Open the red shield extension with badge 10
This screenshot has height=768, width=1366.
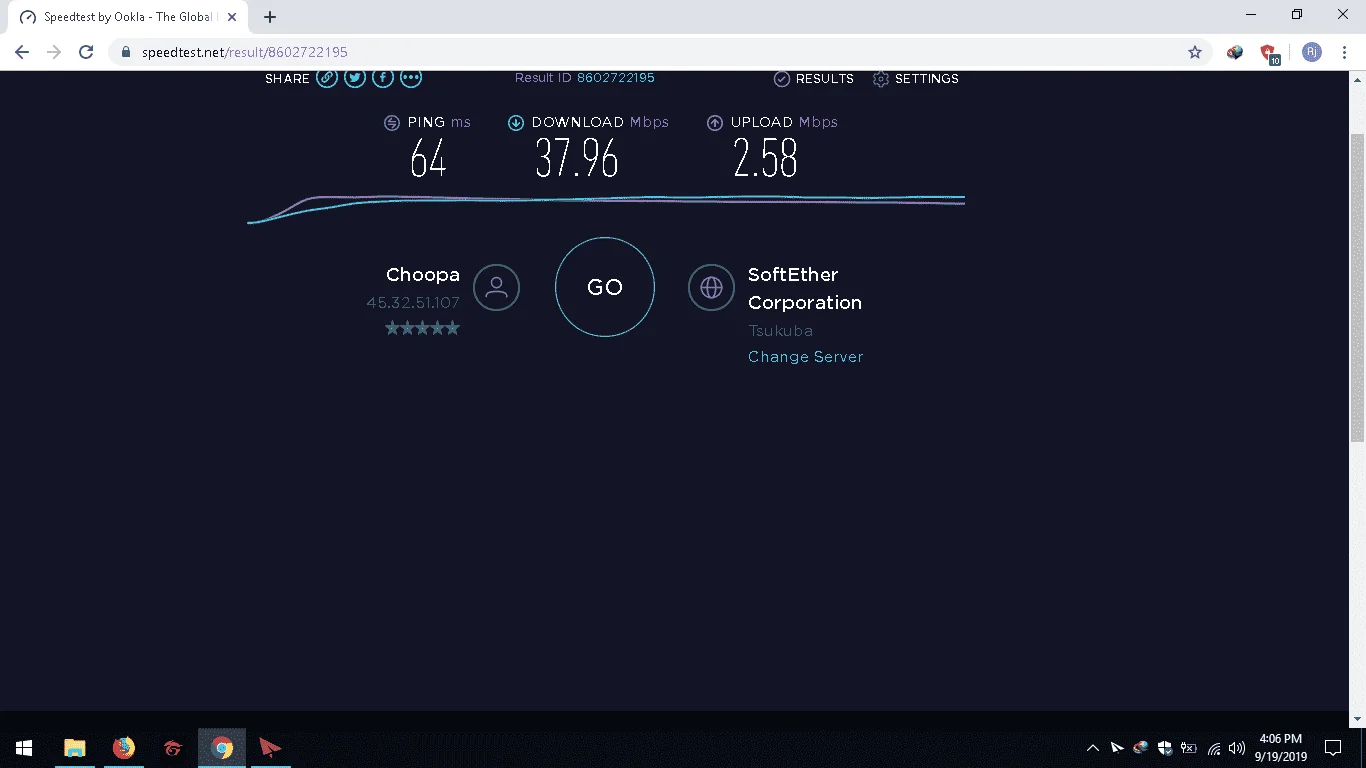pos(1269,53)
